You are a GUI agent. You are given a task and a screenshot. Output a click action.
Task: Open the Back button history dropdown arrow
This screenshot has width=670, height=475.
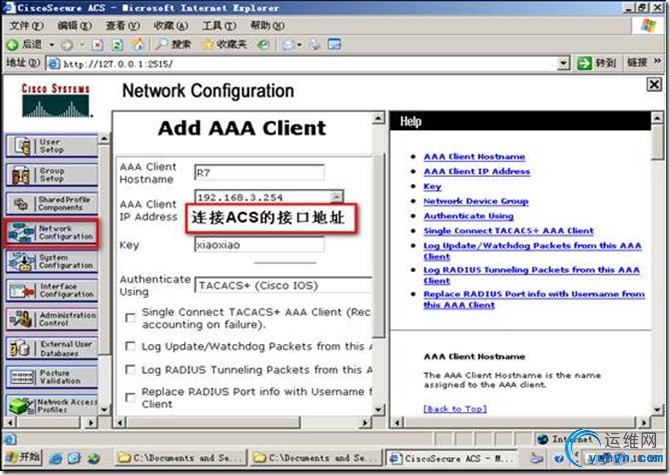52,44
